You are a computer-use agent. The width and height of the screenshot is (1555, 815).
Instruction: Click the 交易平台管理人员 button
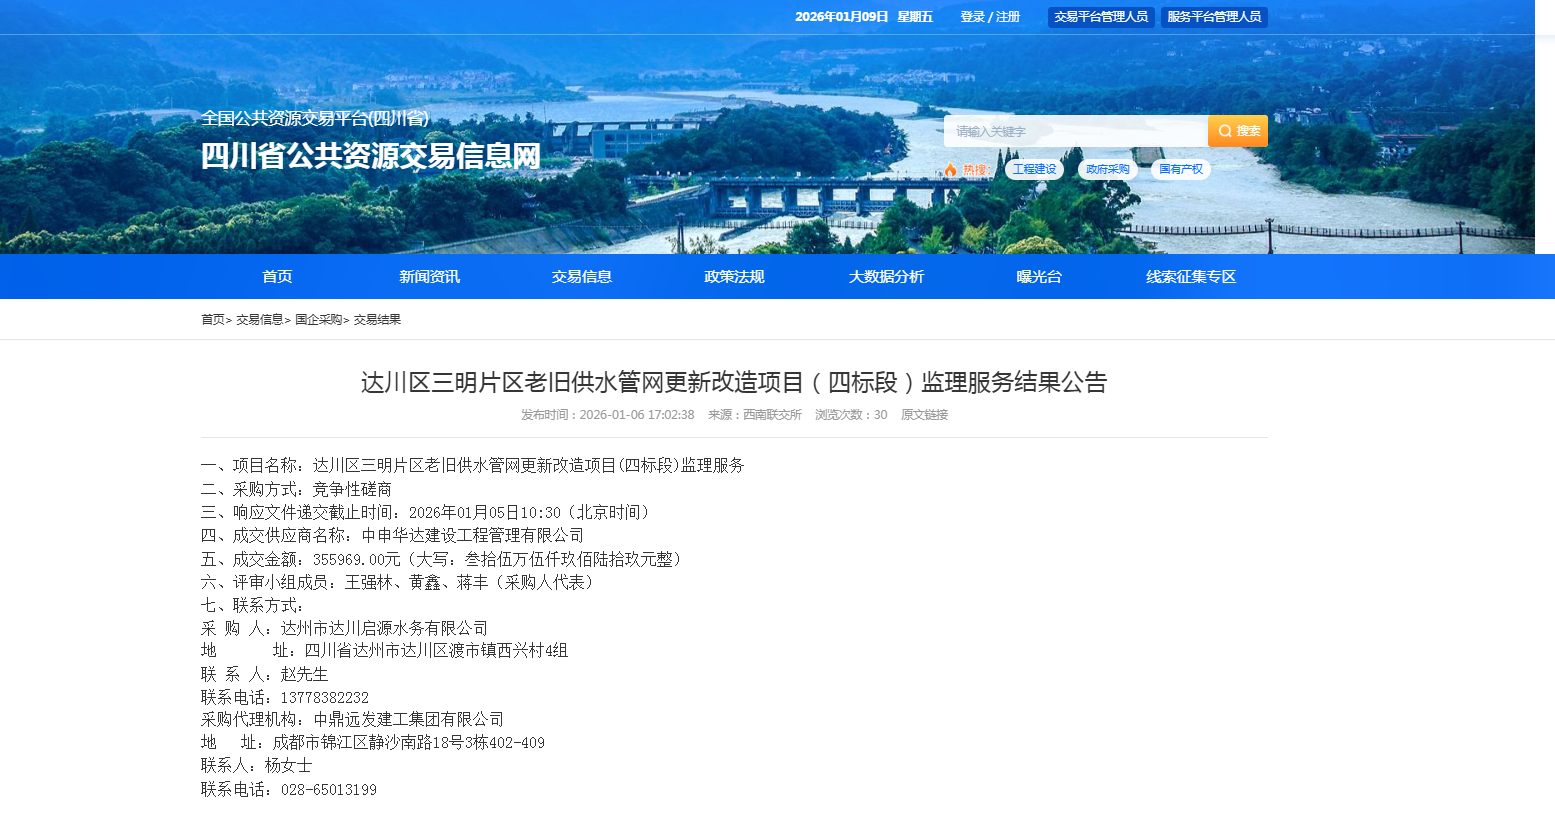coord(1101,17)
